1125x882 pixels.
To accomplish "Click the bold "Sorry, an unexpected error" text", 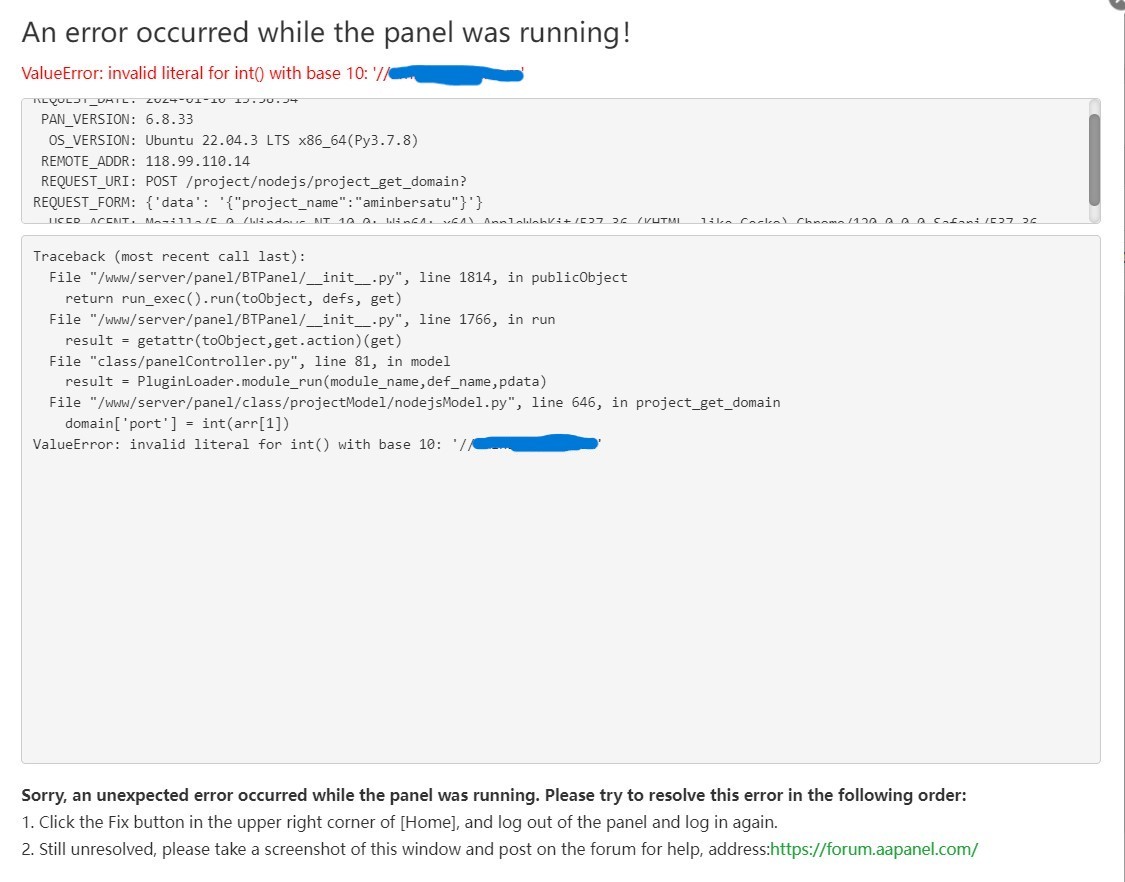I will point(494,796).
